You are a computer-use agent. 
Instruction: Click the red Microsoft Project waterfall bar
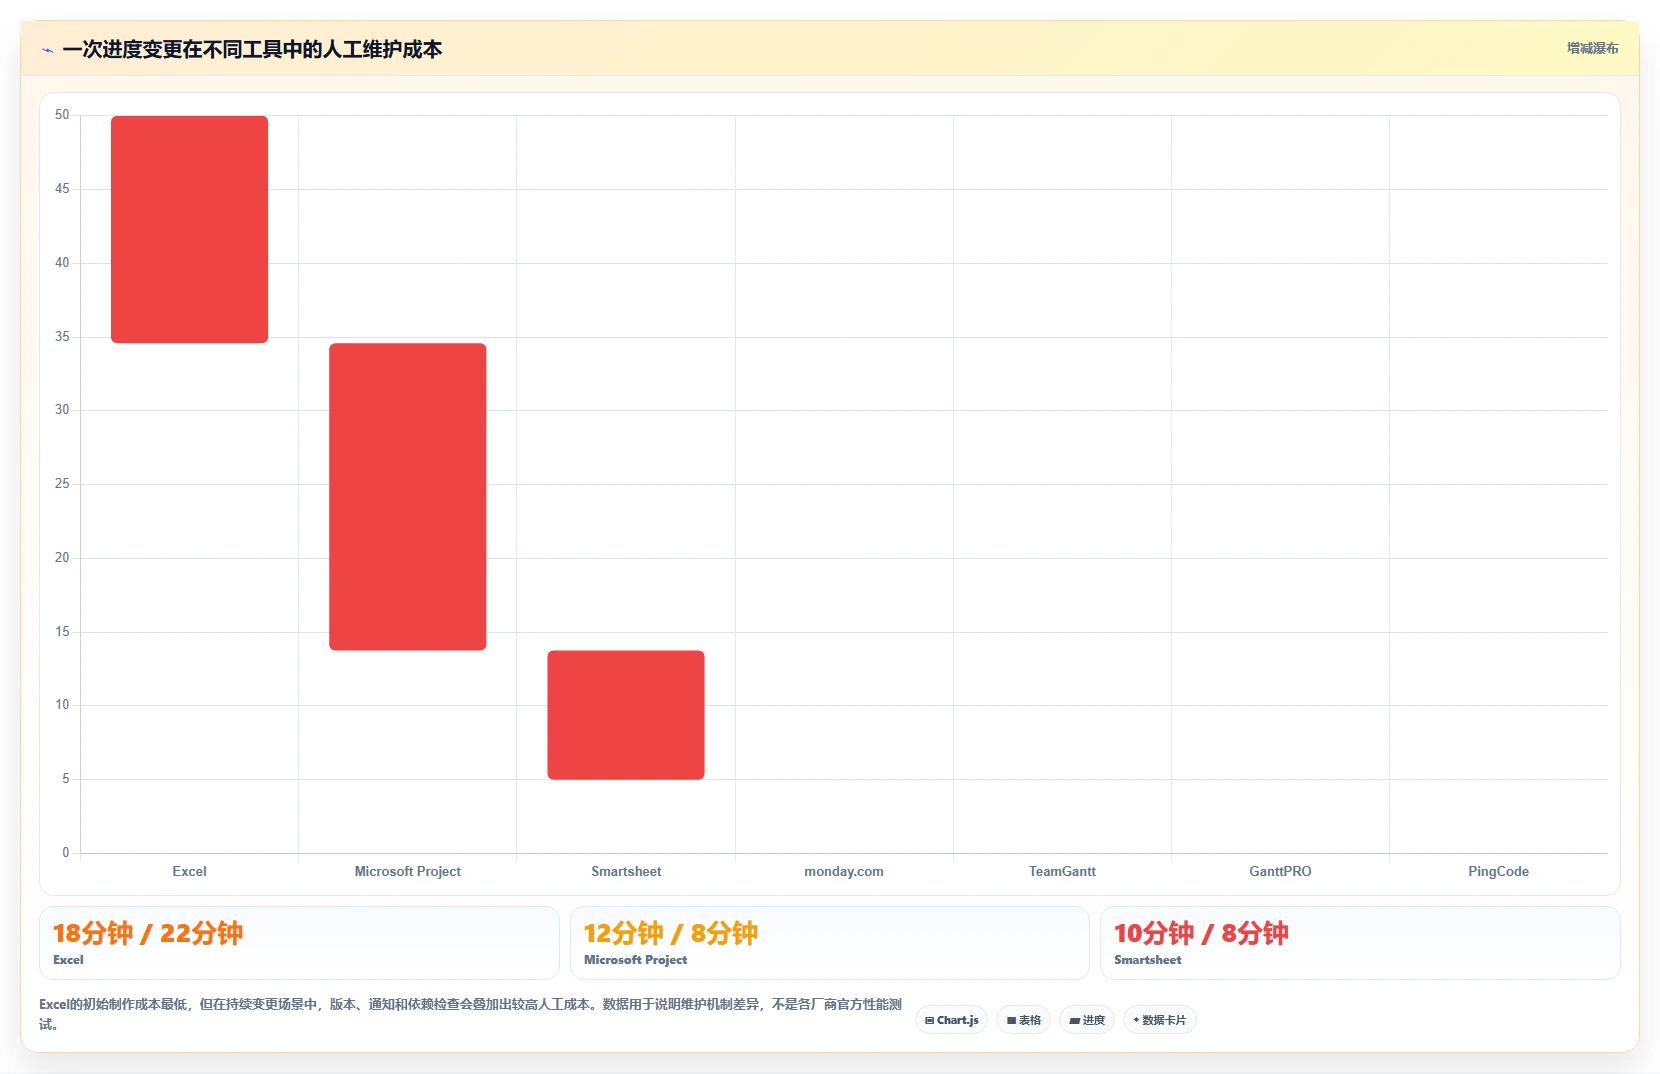pos(408,497)
